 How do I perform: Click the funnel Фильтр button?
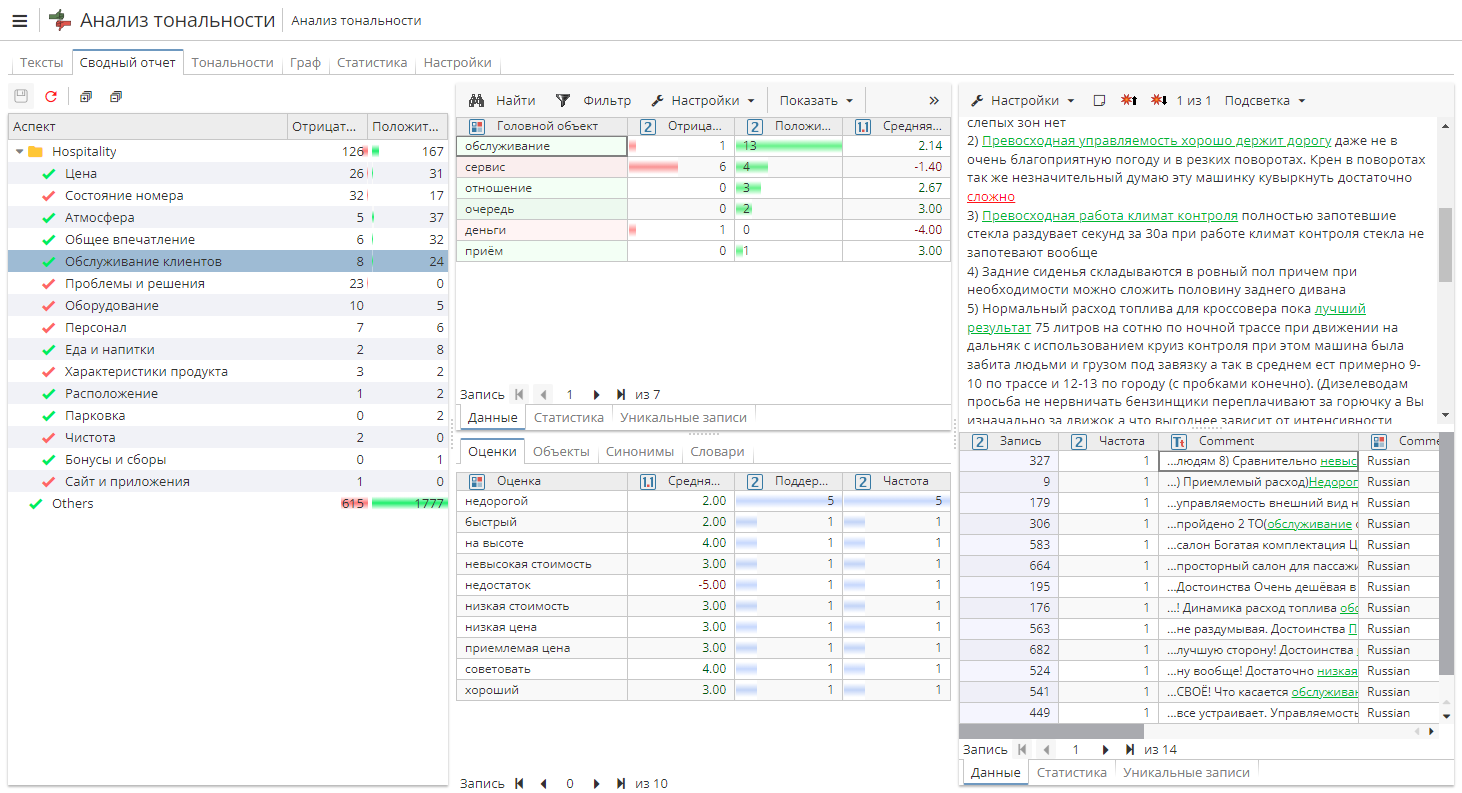(593, 100)
